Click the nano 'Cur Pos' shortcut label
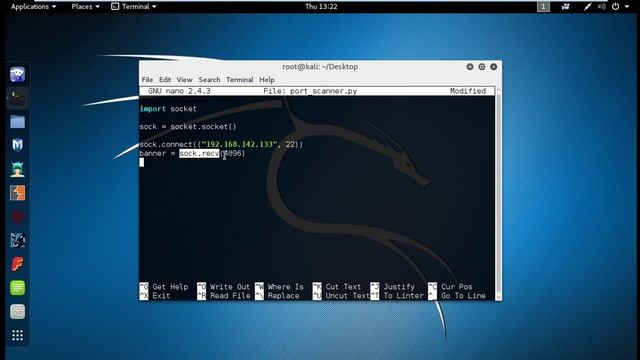The height and width of the screenshot is (360, 640). (456, 287)
